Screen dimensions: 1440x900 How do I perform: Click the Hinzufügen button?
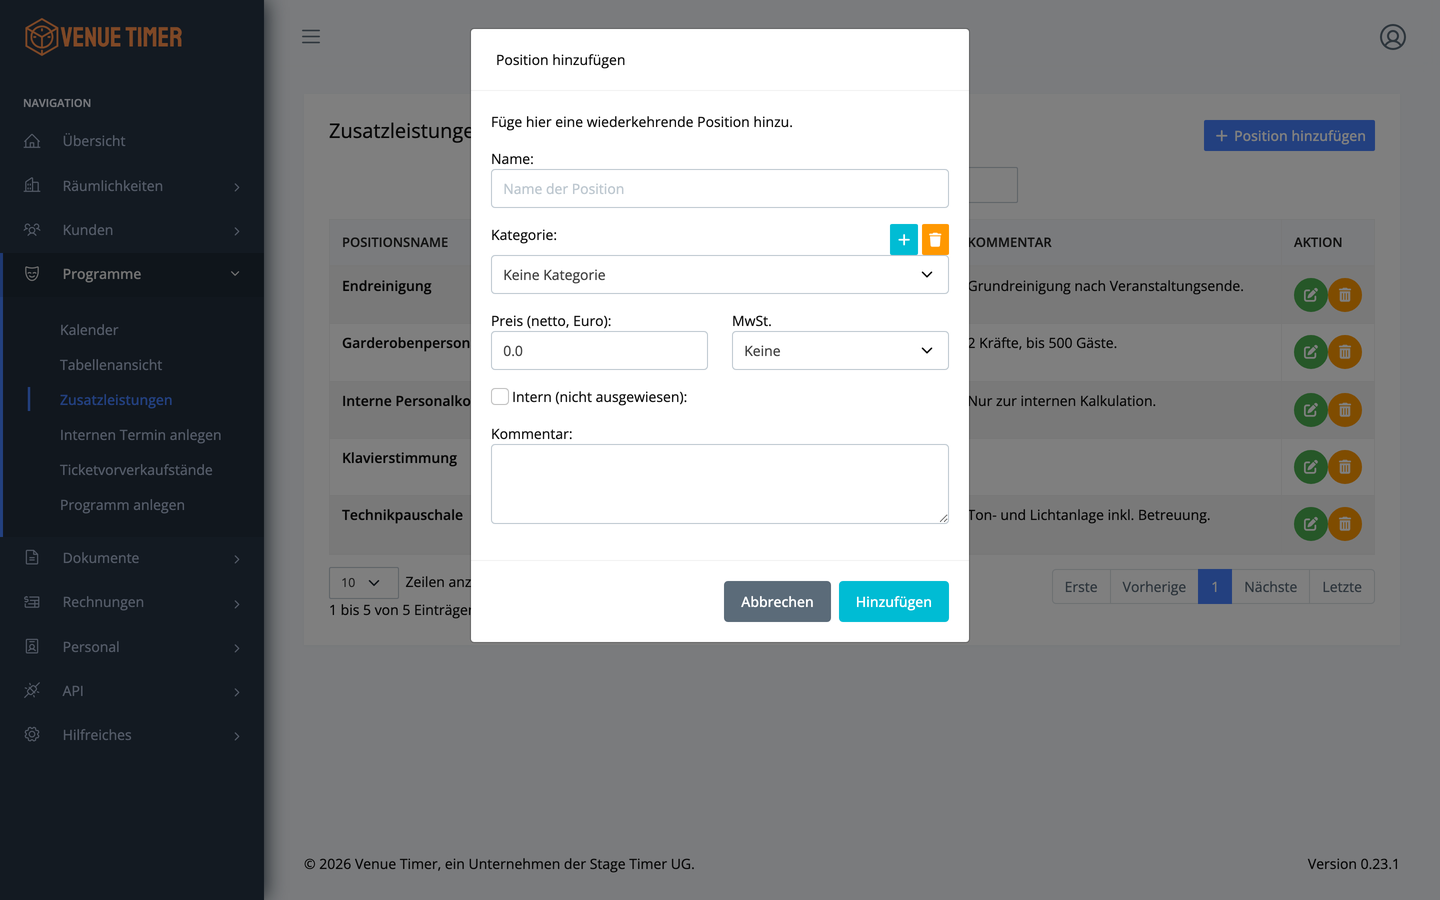coord(894,602)
